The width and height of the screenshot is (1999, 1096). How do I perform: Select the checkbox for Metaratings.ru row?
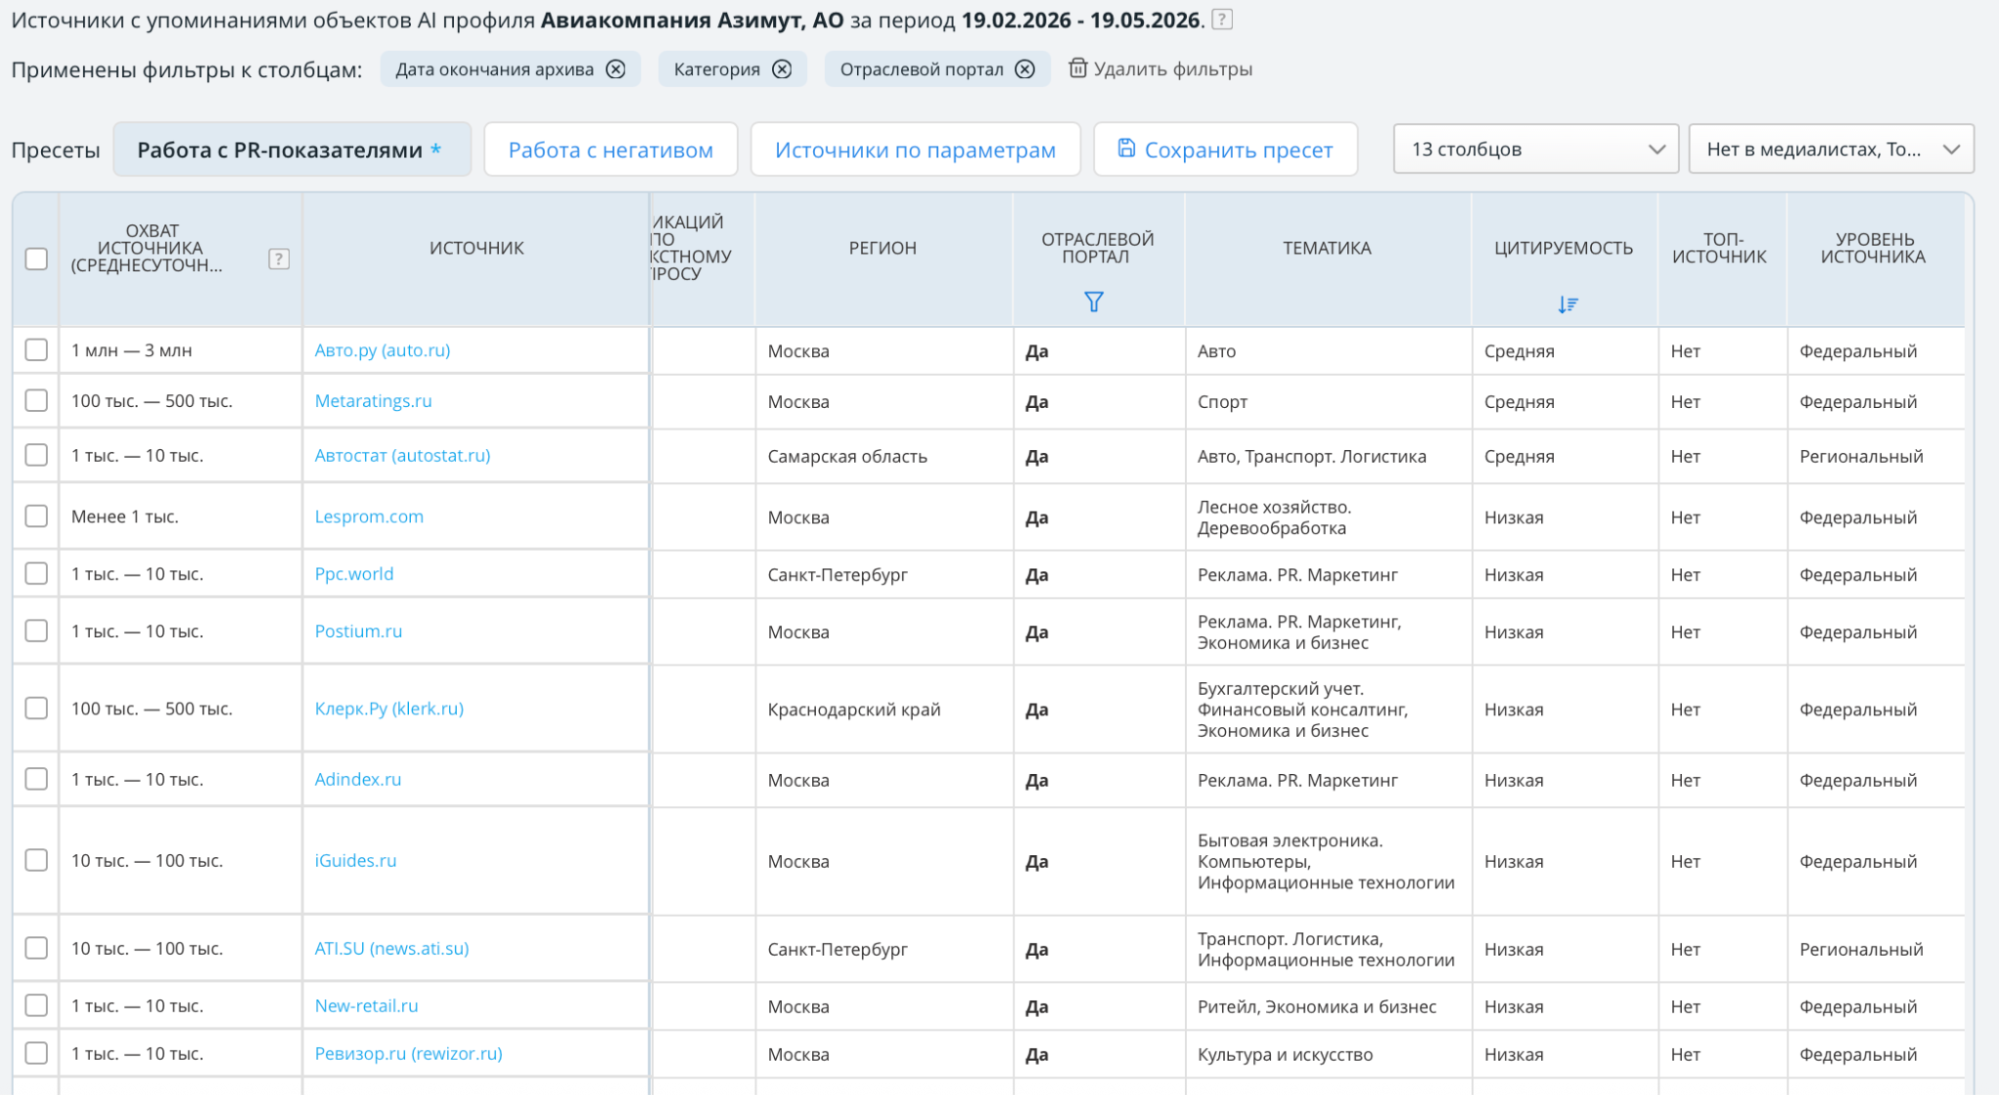[36, 401]
